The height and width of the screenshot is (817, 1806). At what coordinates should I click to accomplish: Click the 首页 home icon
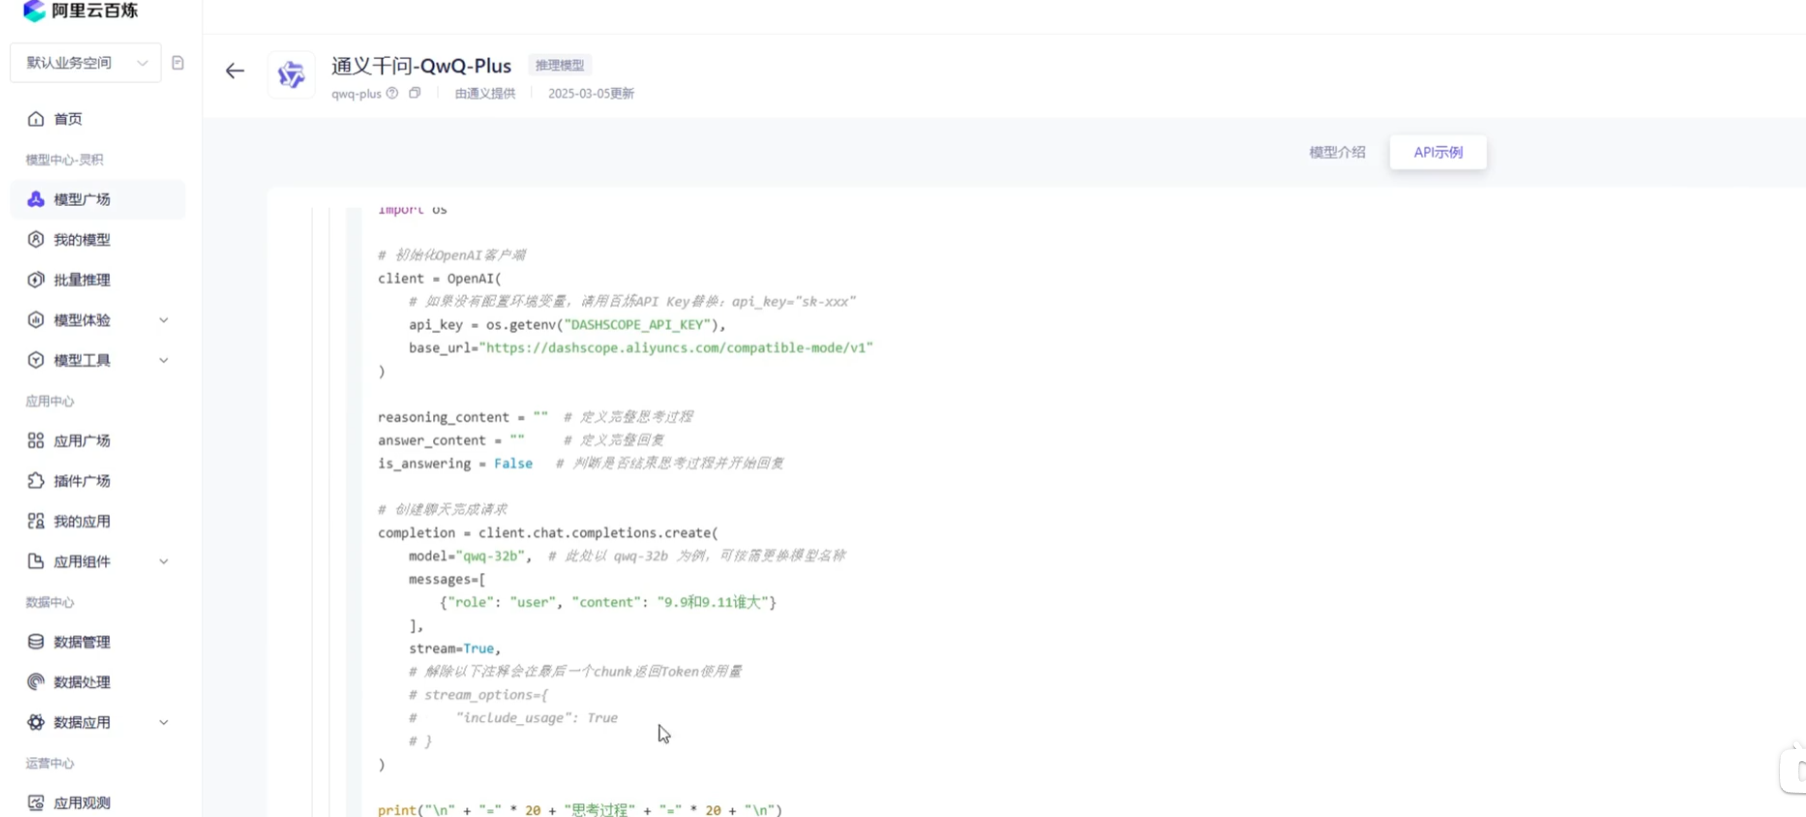[36, 119]
